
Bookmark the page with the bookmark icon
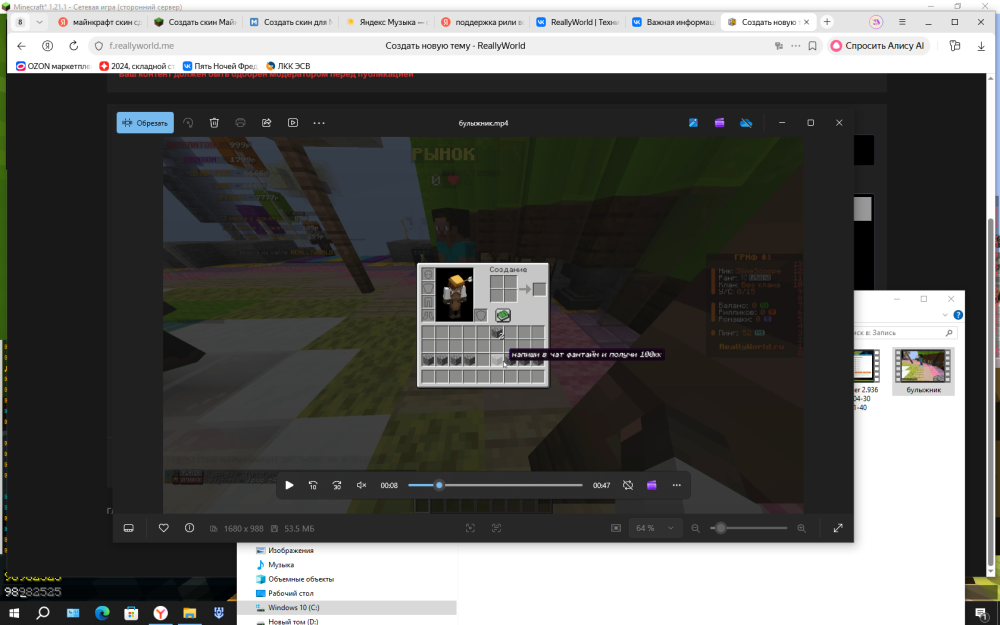coord(812,46)
